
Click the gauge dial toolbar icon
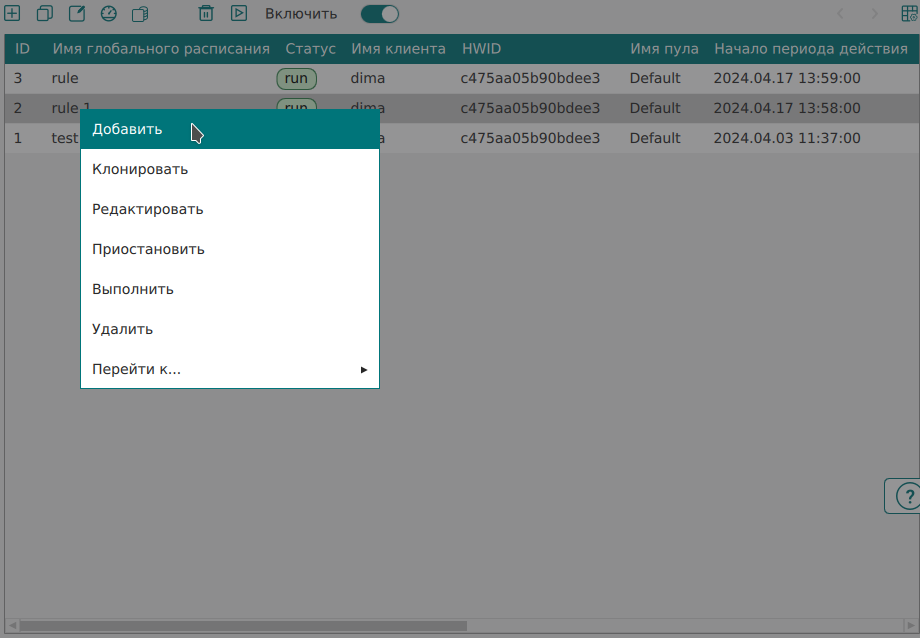(x=109, y=14)
